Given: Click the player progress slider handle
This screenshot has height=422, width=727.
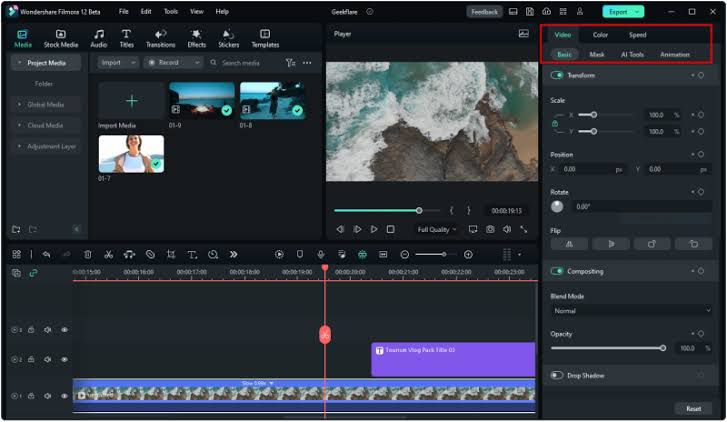Looking at the screenshot, I should tap(419, 211).
